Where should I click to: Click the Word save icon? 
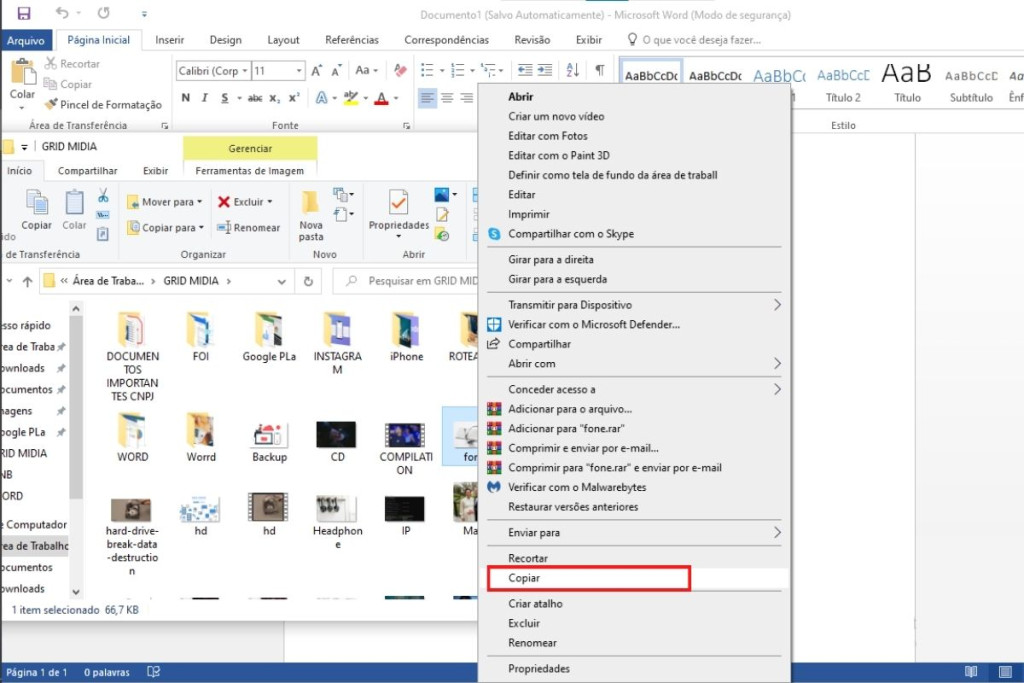24,14
